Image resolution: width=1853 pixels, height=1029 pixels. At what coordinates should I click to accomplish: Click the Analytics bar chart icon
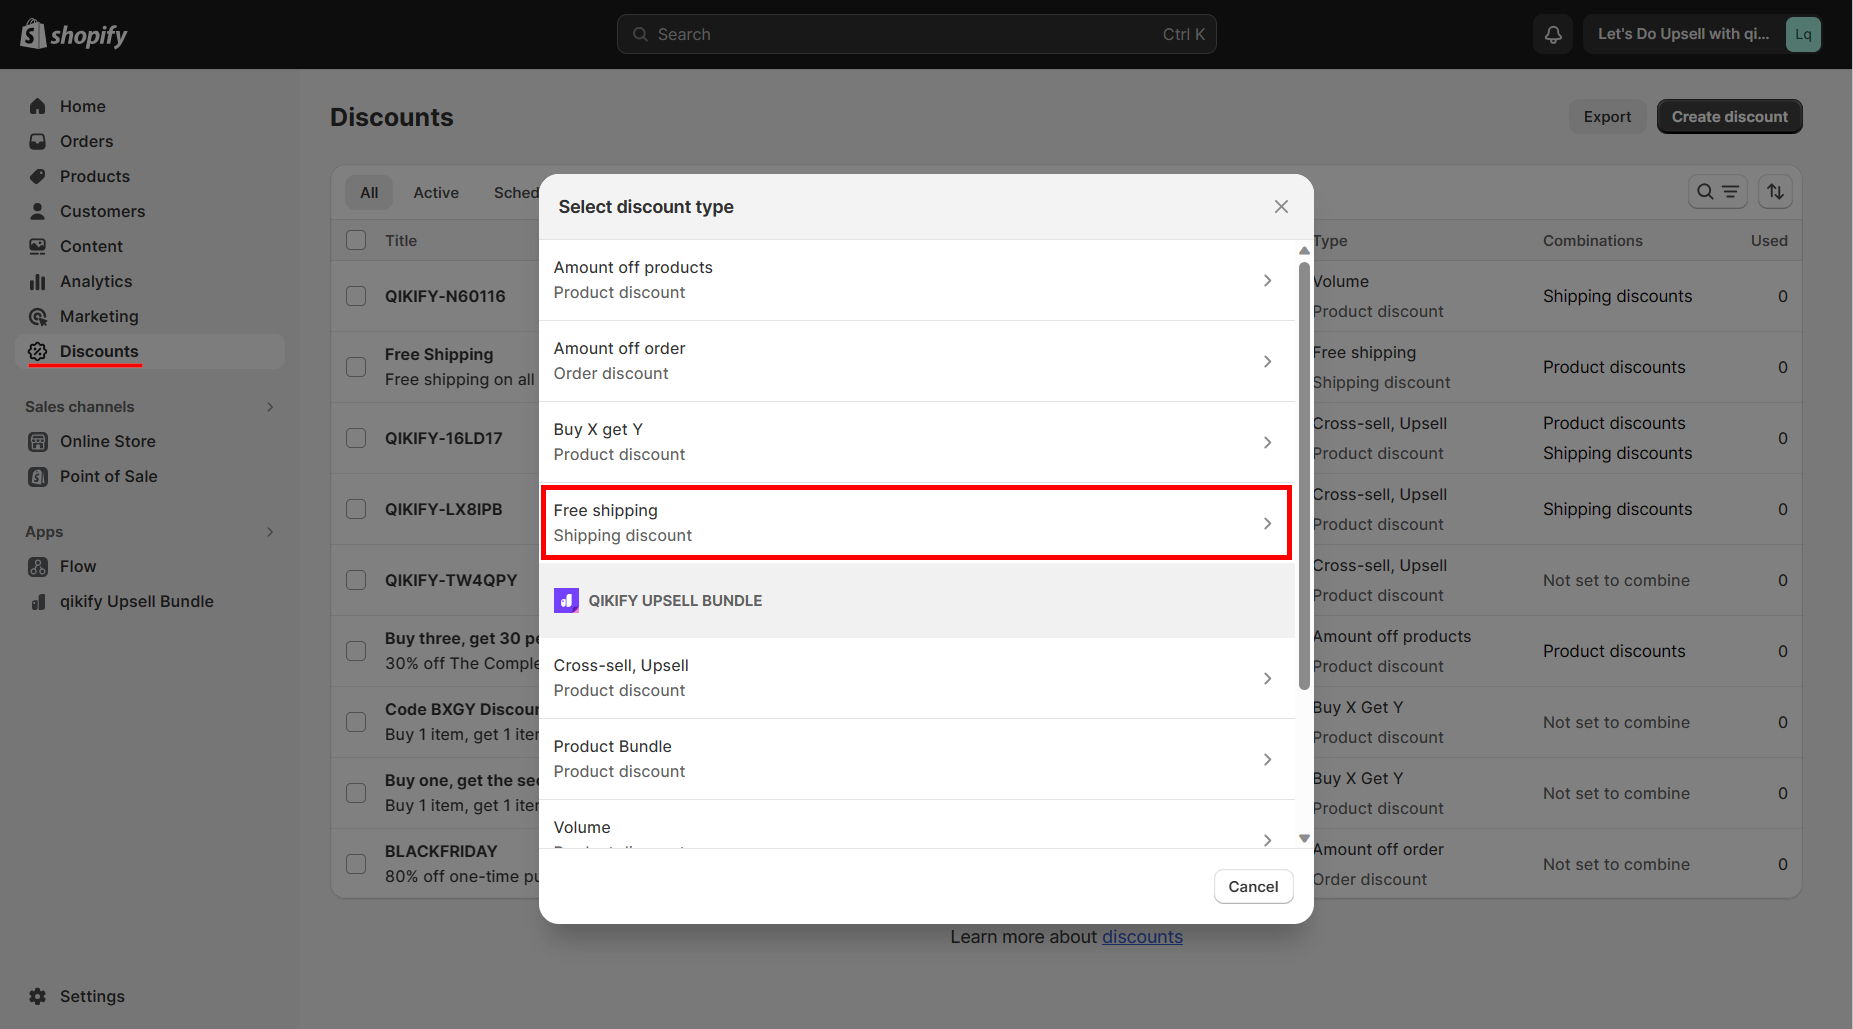[x=38, y=281]
